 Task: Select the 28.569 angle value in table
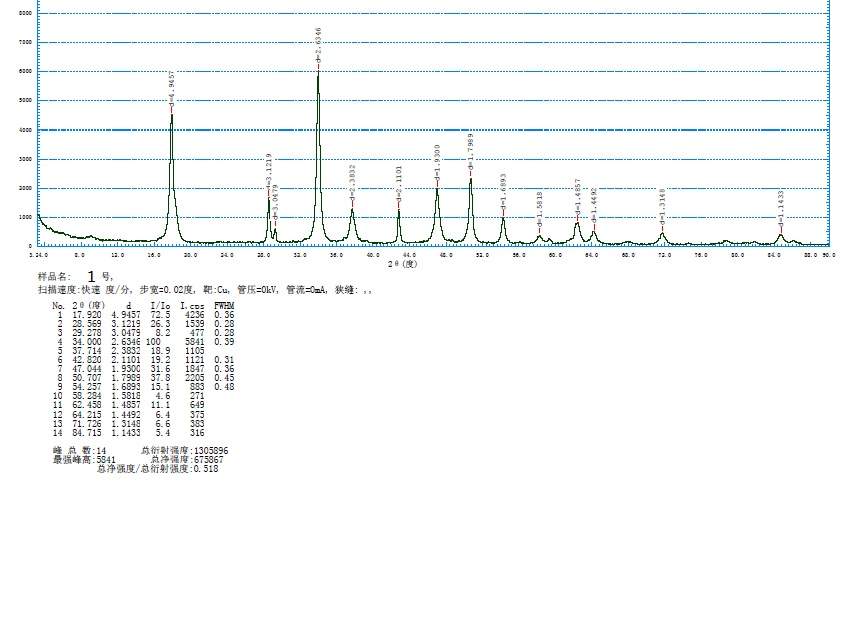(87, 324)
